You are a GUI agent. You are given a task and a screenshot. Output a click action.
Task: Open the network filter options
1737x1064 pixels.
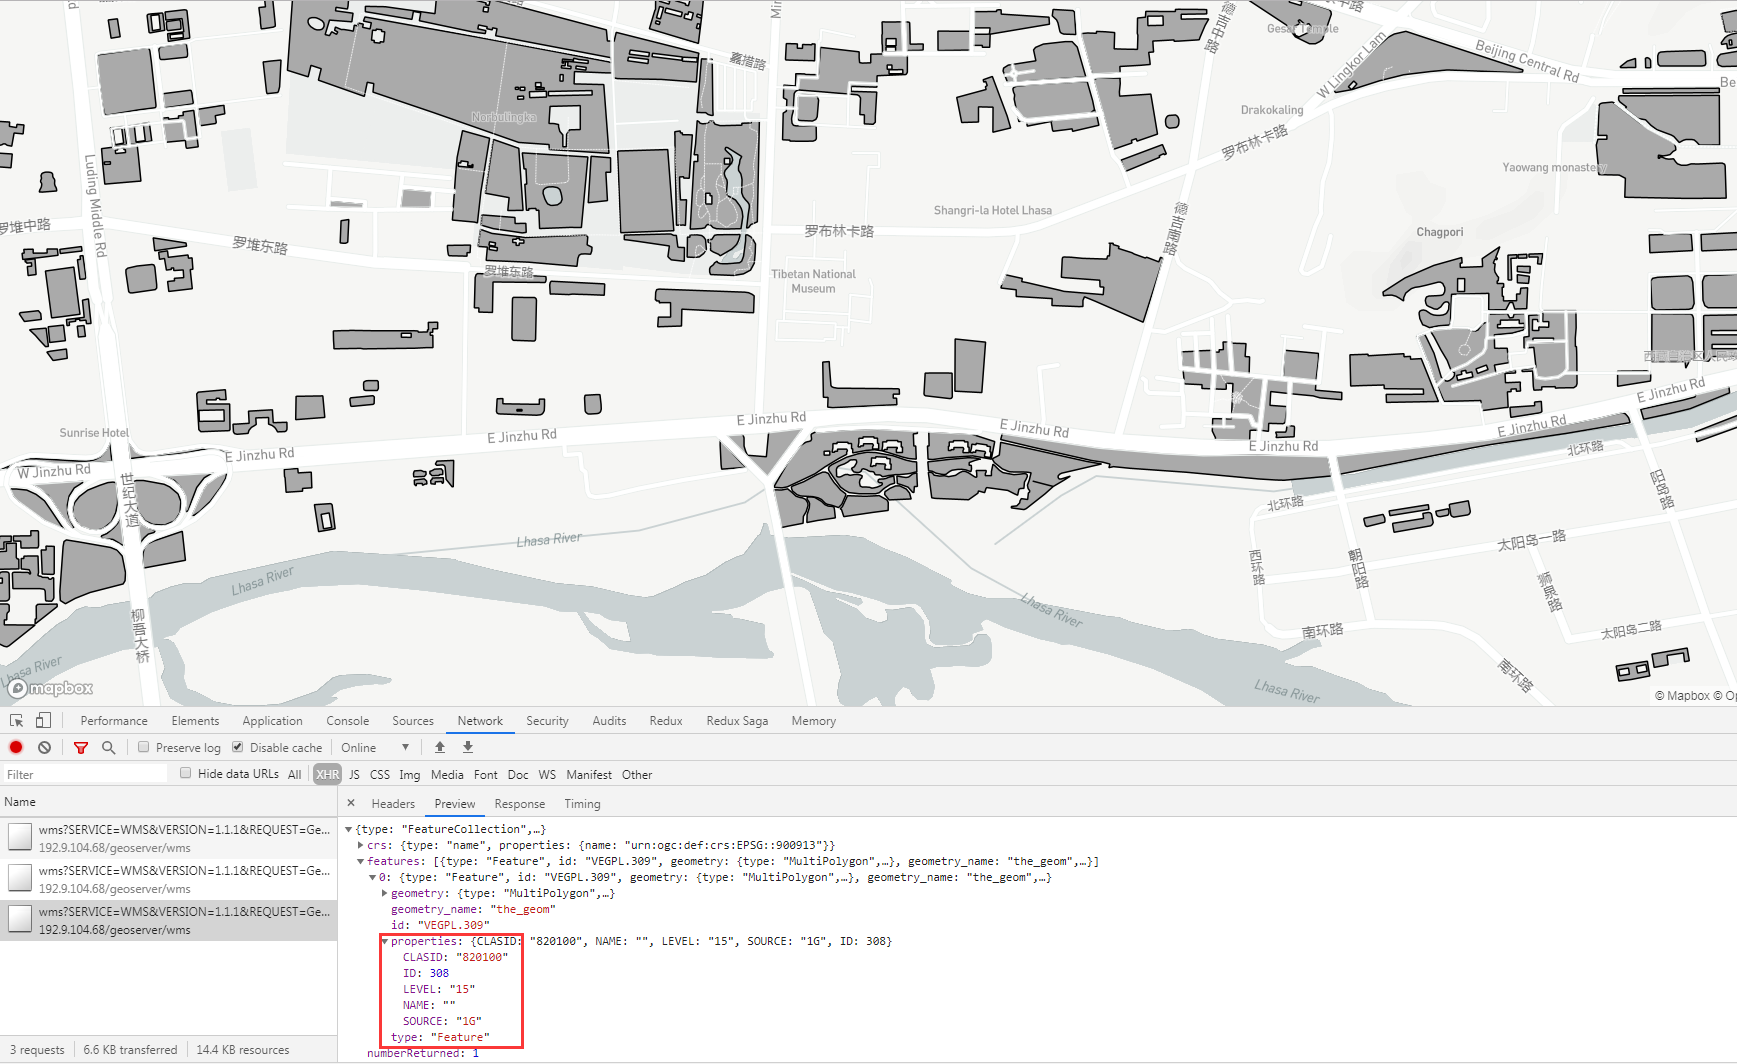coord(81,747)
